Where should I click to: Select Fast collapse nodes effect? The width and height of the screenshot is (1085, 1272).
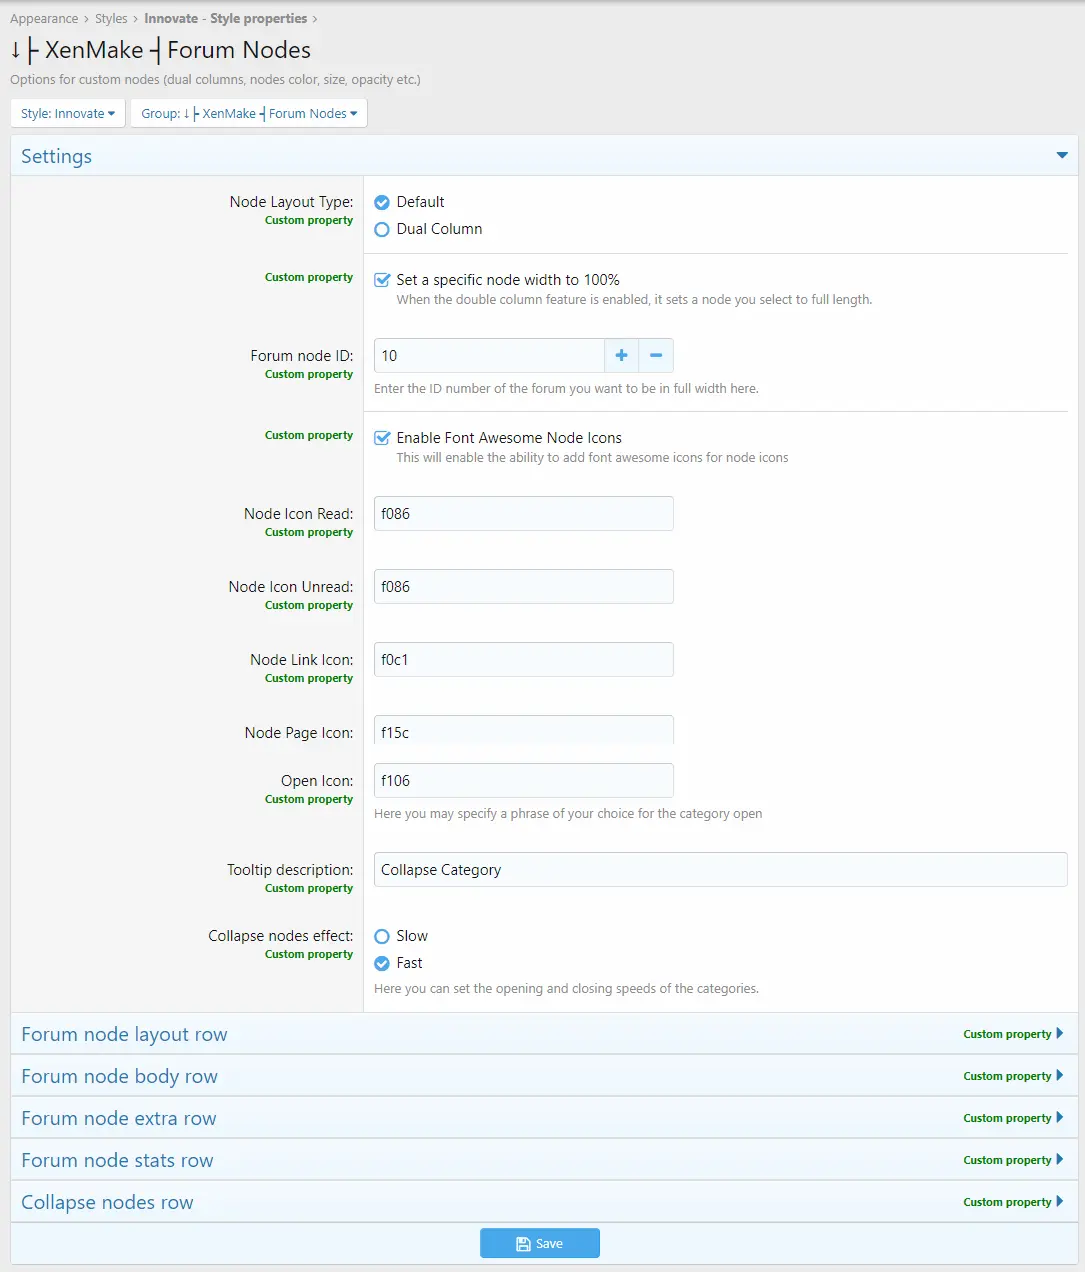tap(382, 963)
